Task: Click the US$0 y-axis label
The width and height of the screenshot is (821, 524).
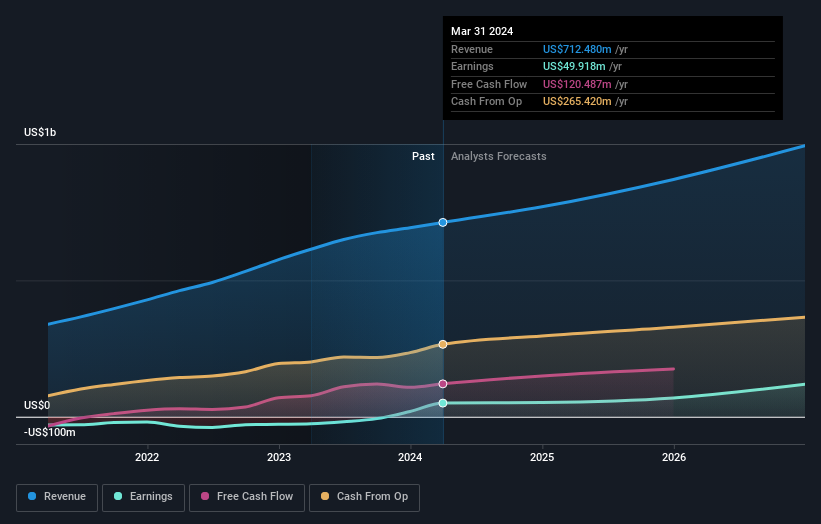Action: 37,406
